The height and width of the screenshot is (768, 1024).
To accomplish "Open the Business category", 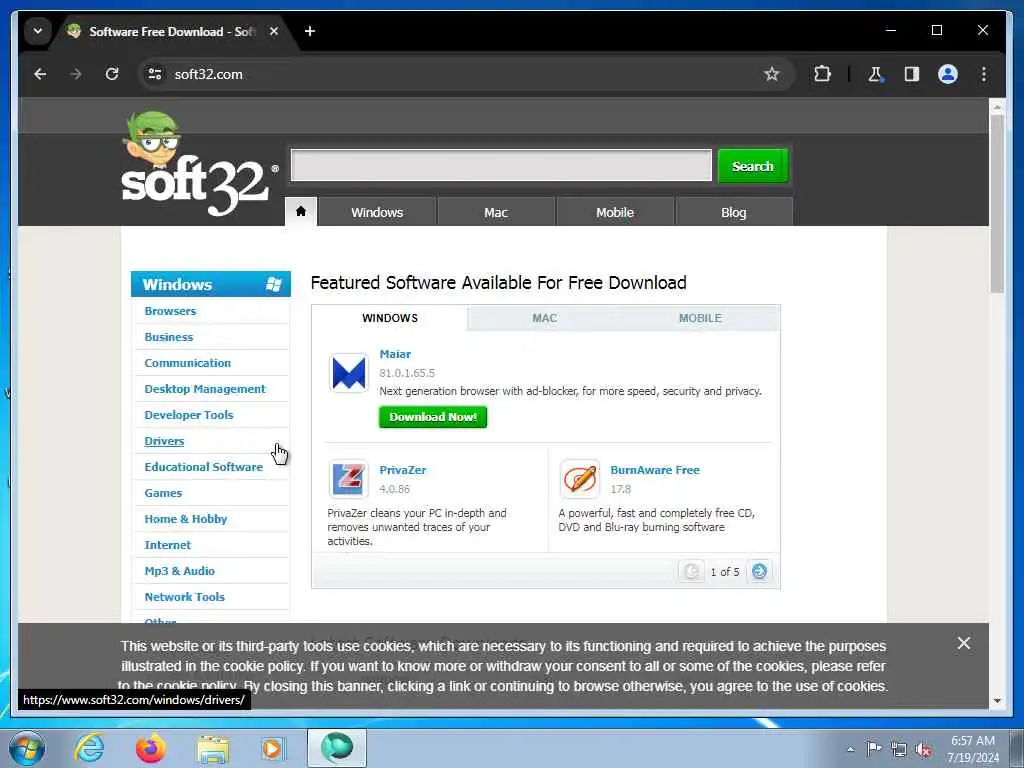I will click(168, 337).
